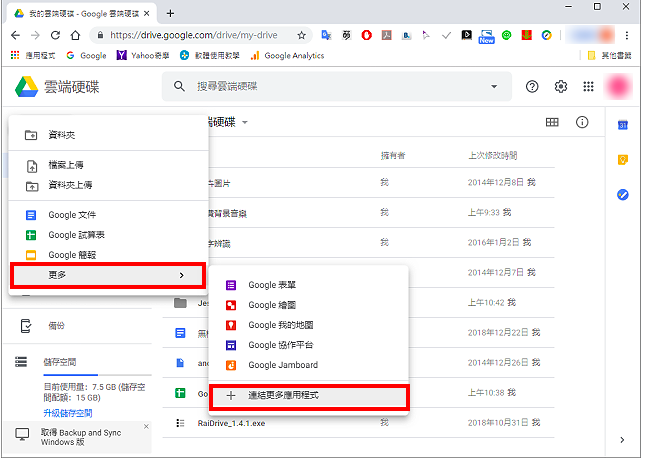Open the Google apps grid icon
The height and width of the screenshot is (463, 655).
(x=588, y=86)
